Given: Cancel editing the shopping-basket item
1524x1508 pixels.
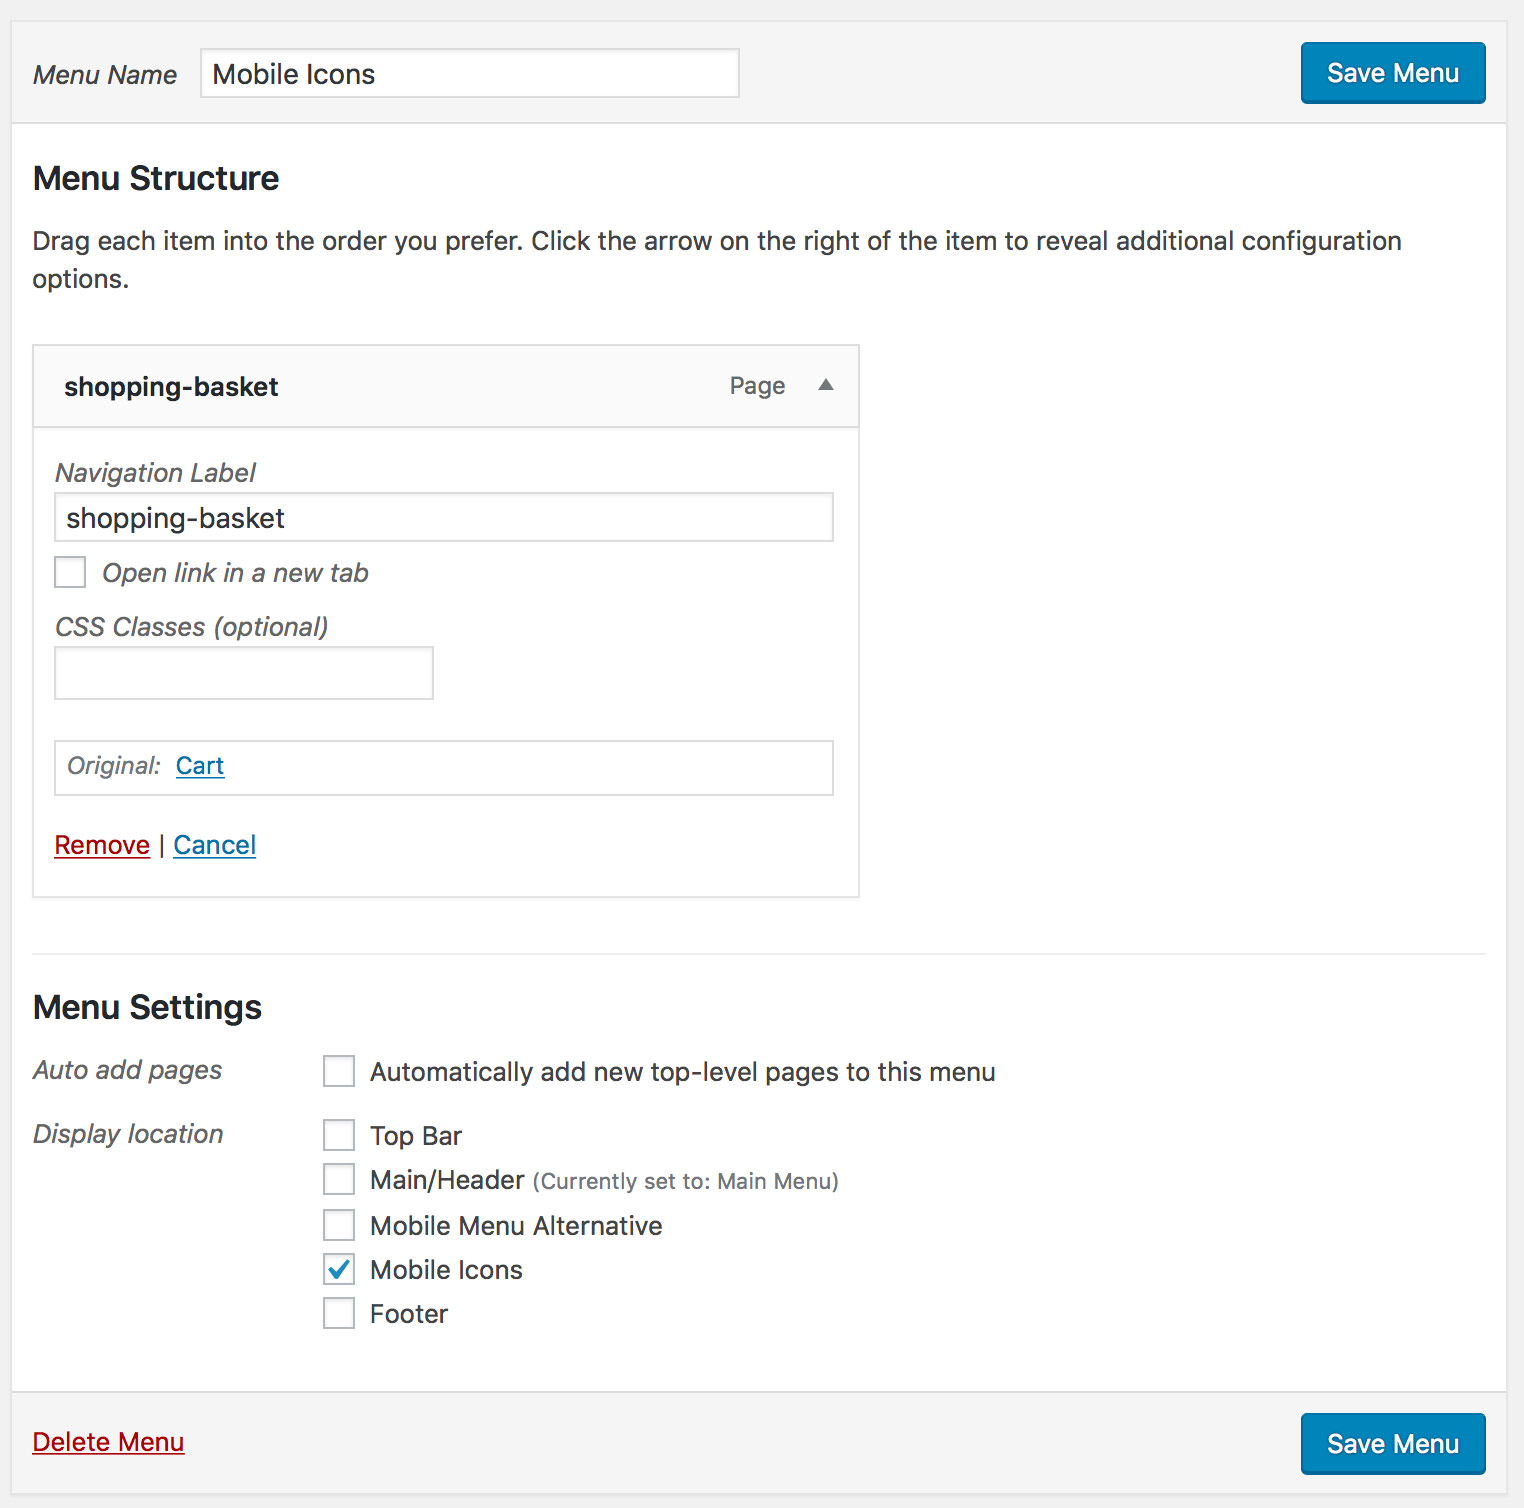Looking at the screenshot, I should point(215,846).
